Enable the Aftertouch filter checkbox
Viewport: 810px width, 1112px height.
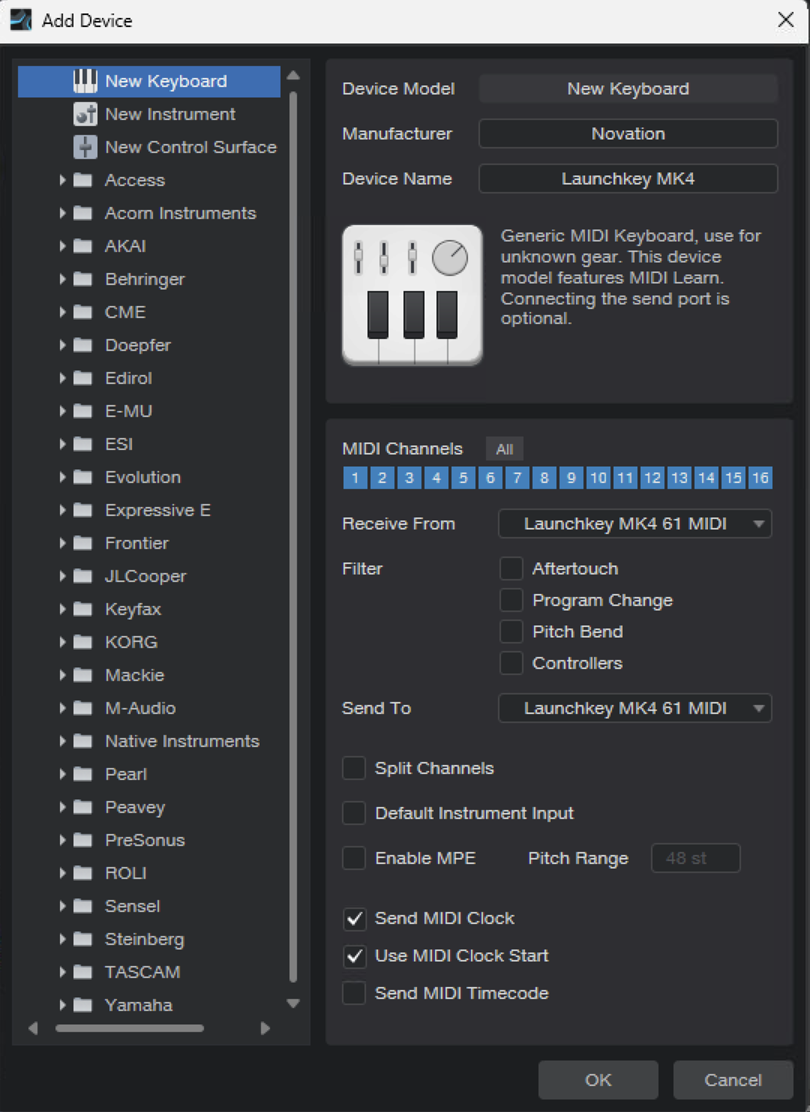click(511, 569)
